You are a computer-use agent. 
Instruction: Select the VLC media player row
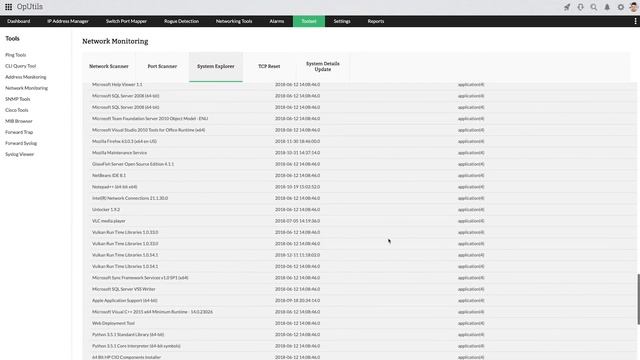[360, 221]
